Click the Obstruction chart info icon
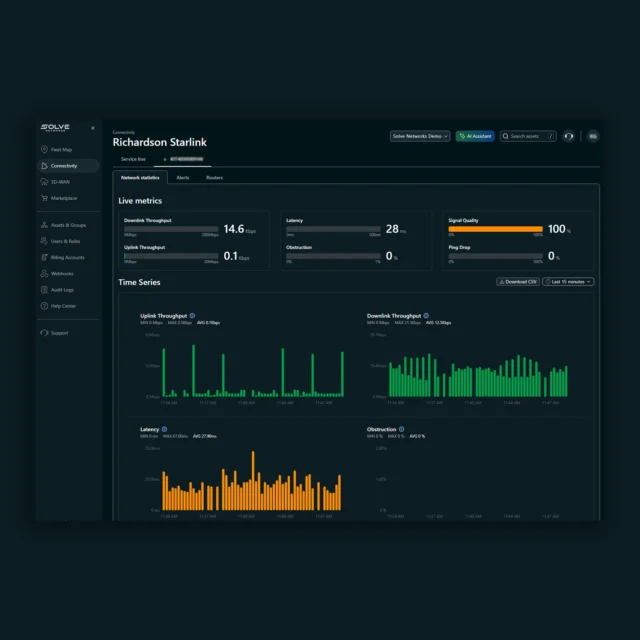Screen dimensions: 640x640 [403, 428]
